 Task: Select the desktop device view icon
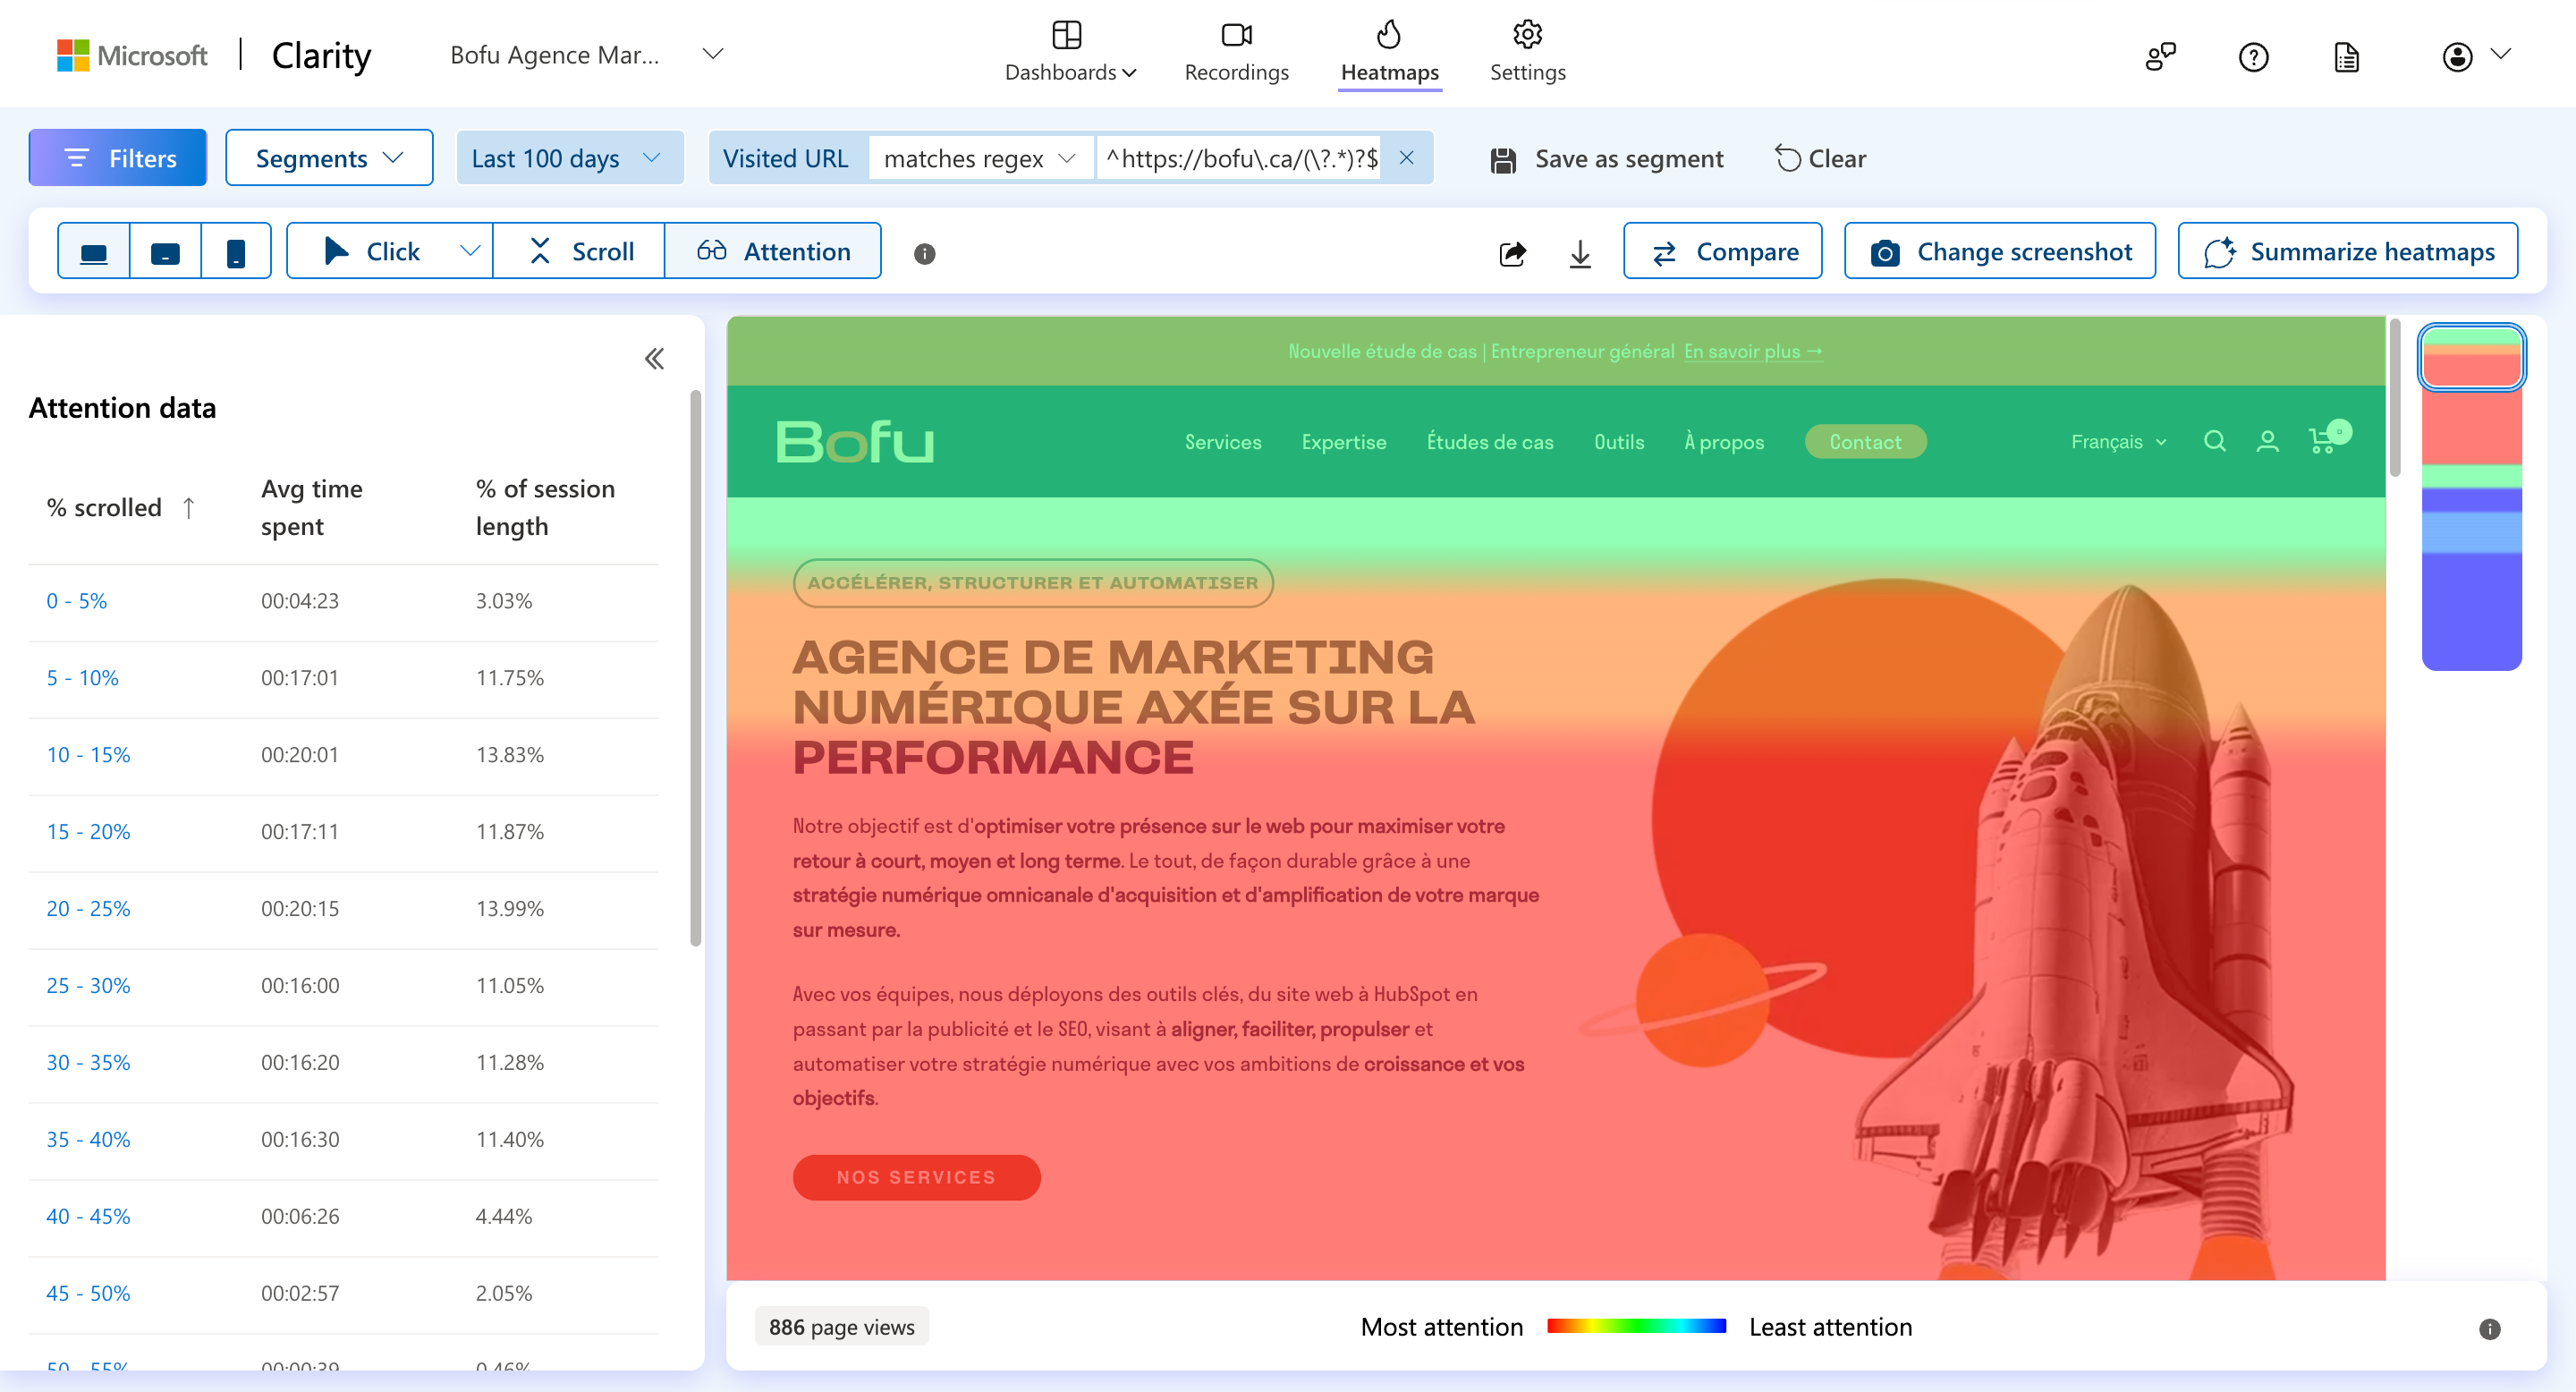[94, 252]
